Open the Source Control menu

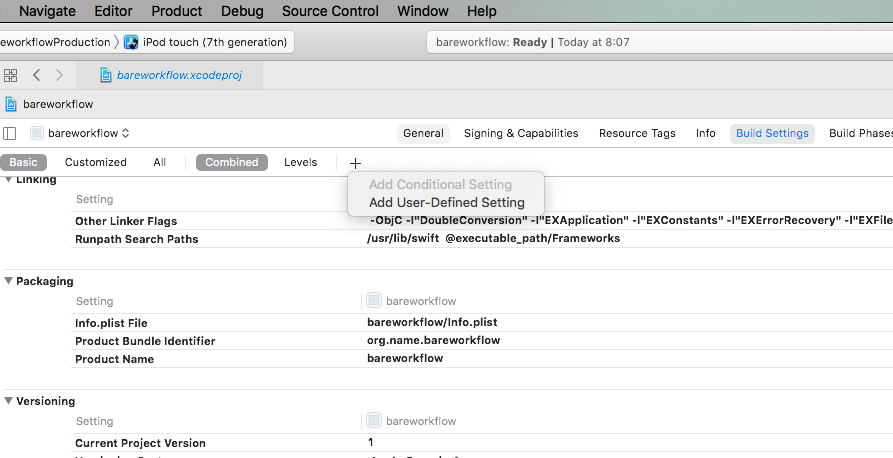[x=330, y=11]
